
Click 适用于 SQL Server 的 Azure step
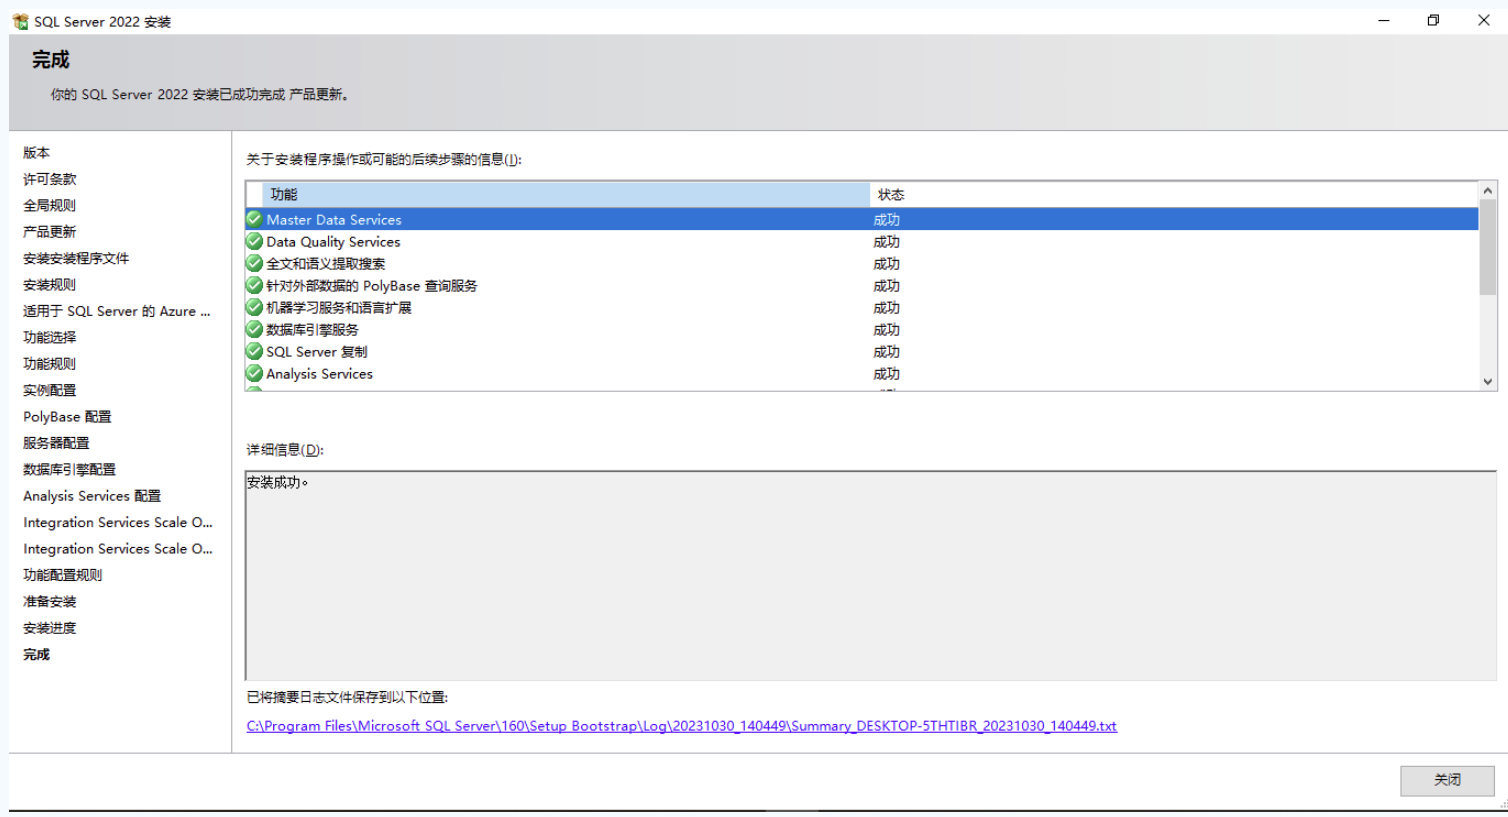click(x=117, y=311)
